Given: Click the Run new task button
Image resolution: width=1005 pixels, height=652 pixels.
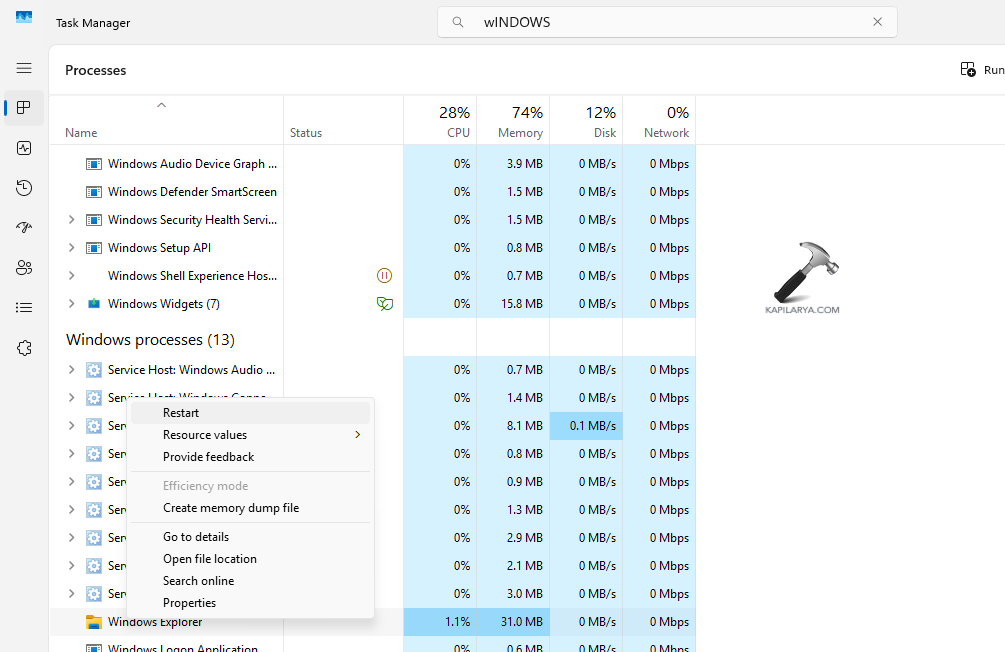Looking at the screenshot, I should pos(978,70).
